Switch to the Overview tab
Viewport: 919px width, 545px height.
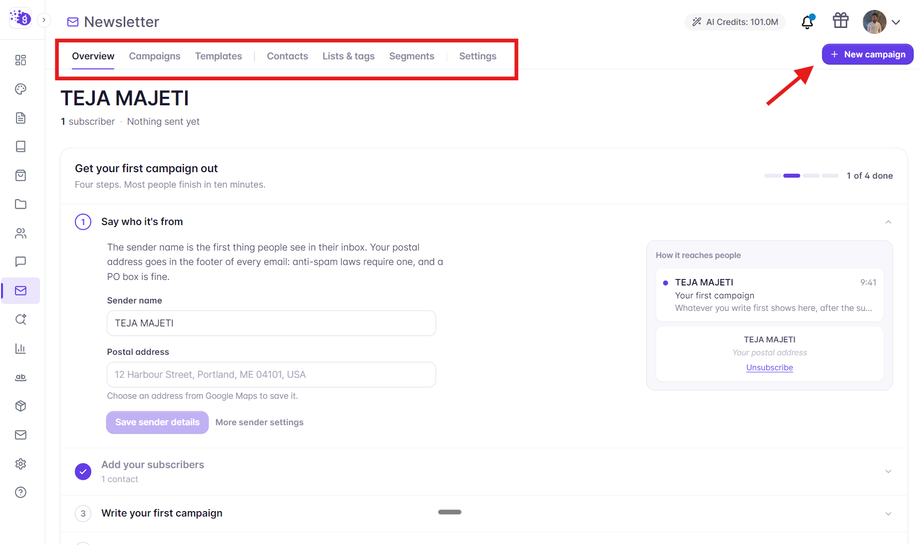(93, 56)
